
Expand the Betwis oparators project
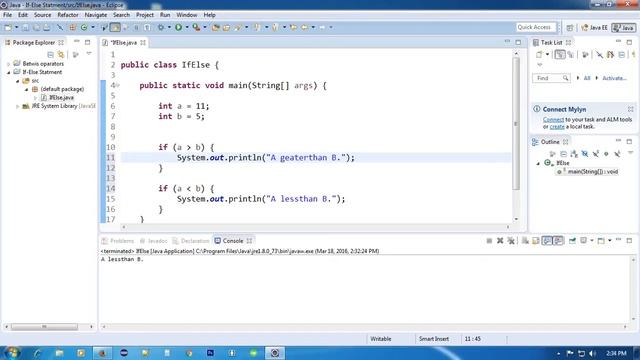click(9, 64)
